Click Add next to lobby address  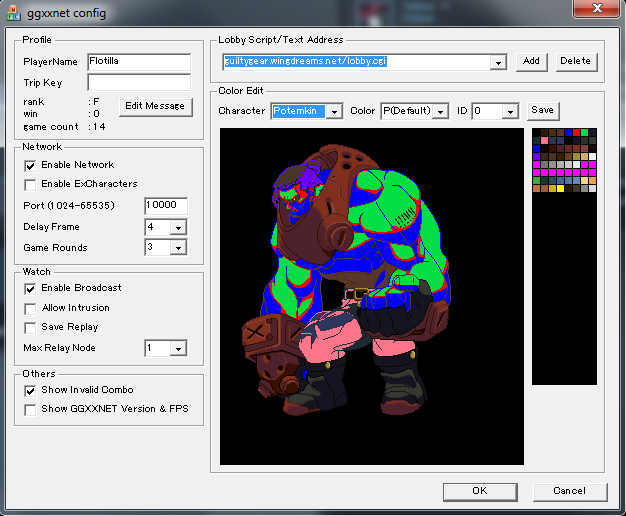[531, 62]
